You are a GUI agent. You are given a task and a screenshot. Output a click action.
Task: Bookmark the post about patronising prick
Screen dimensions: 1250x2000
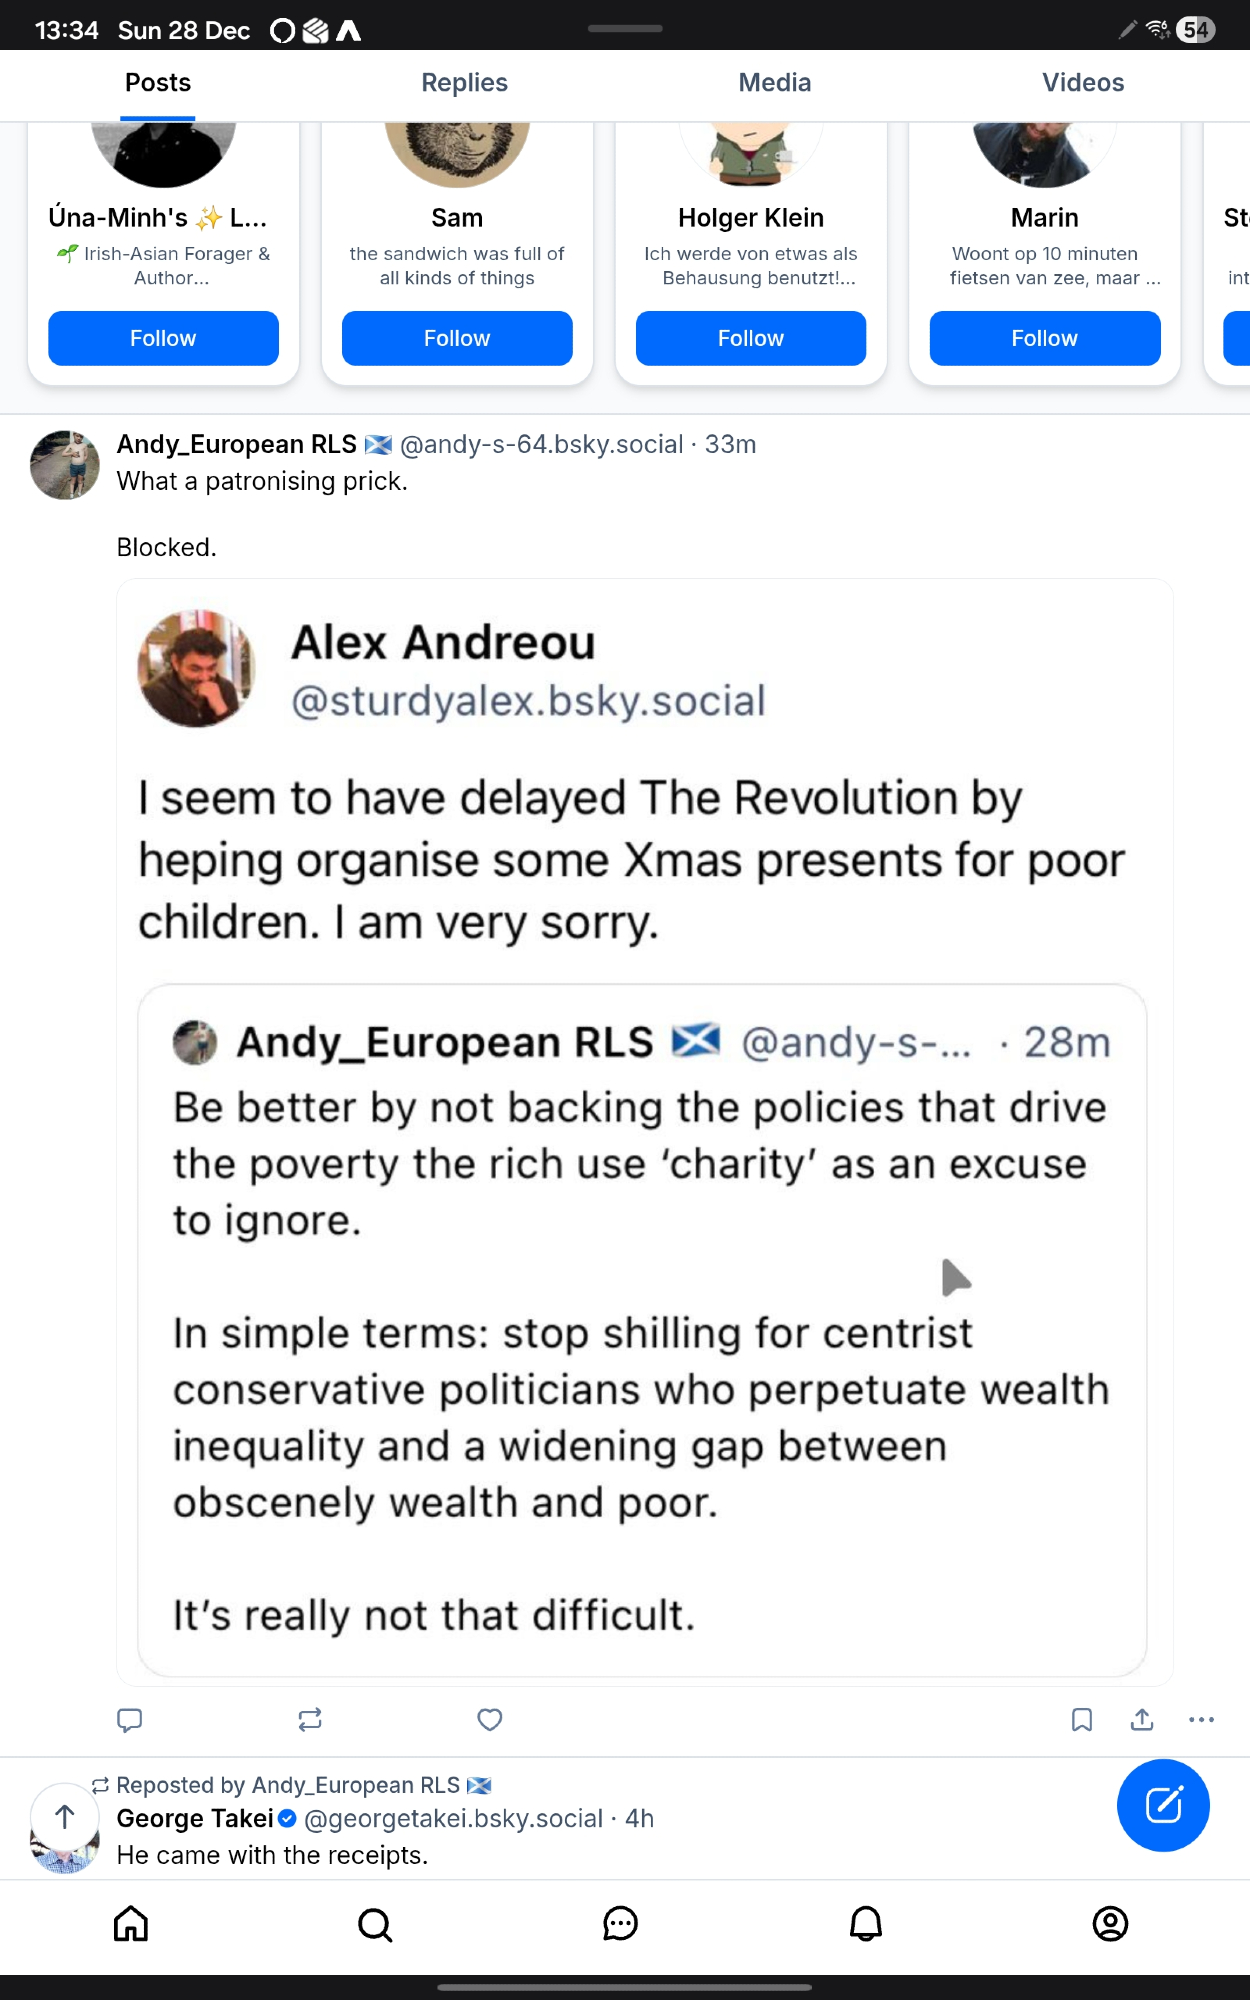coord(1082,1720)
